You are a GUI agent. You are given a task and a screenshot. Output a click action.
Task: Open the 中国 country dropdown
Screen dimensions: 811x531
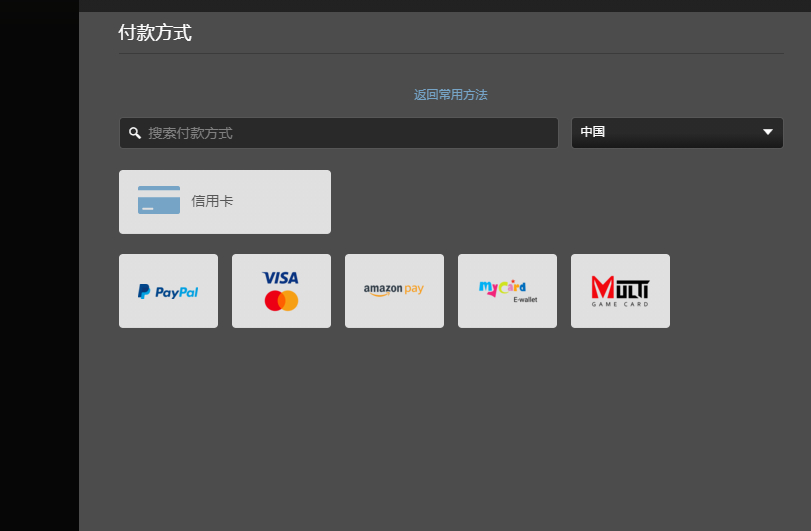tap(677, 133)
